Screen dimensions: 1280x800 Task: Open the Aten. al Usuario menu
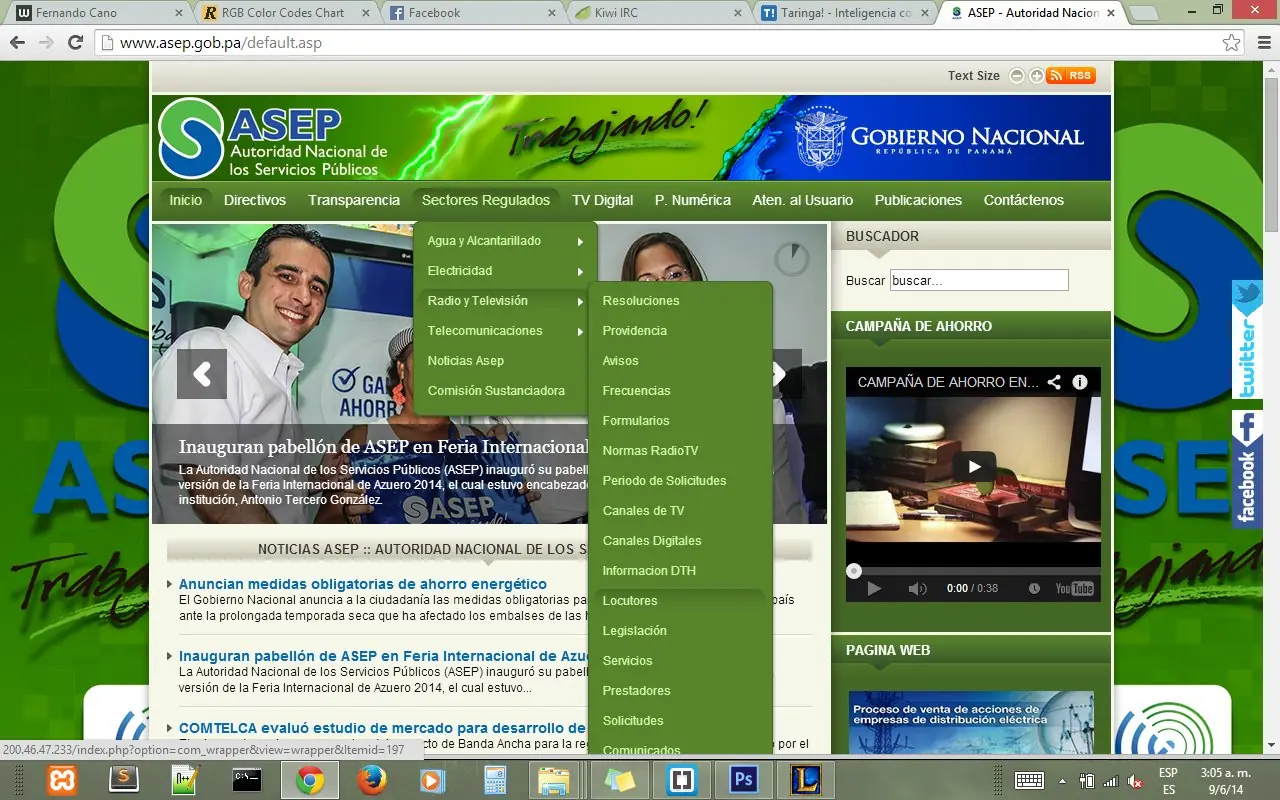coord(803,200)
